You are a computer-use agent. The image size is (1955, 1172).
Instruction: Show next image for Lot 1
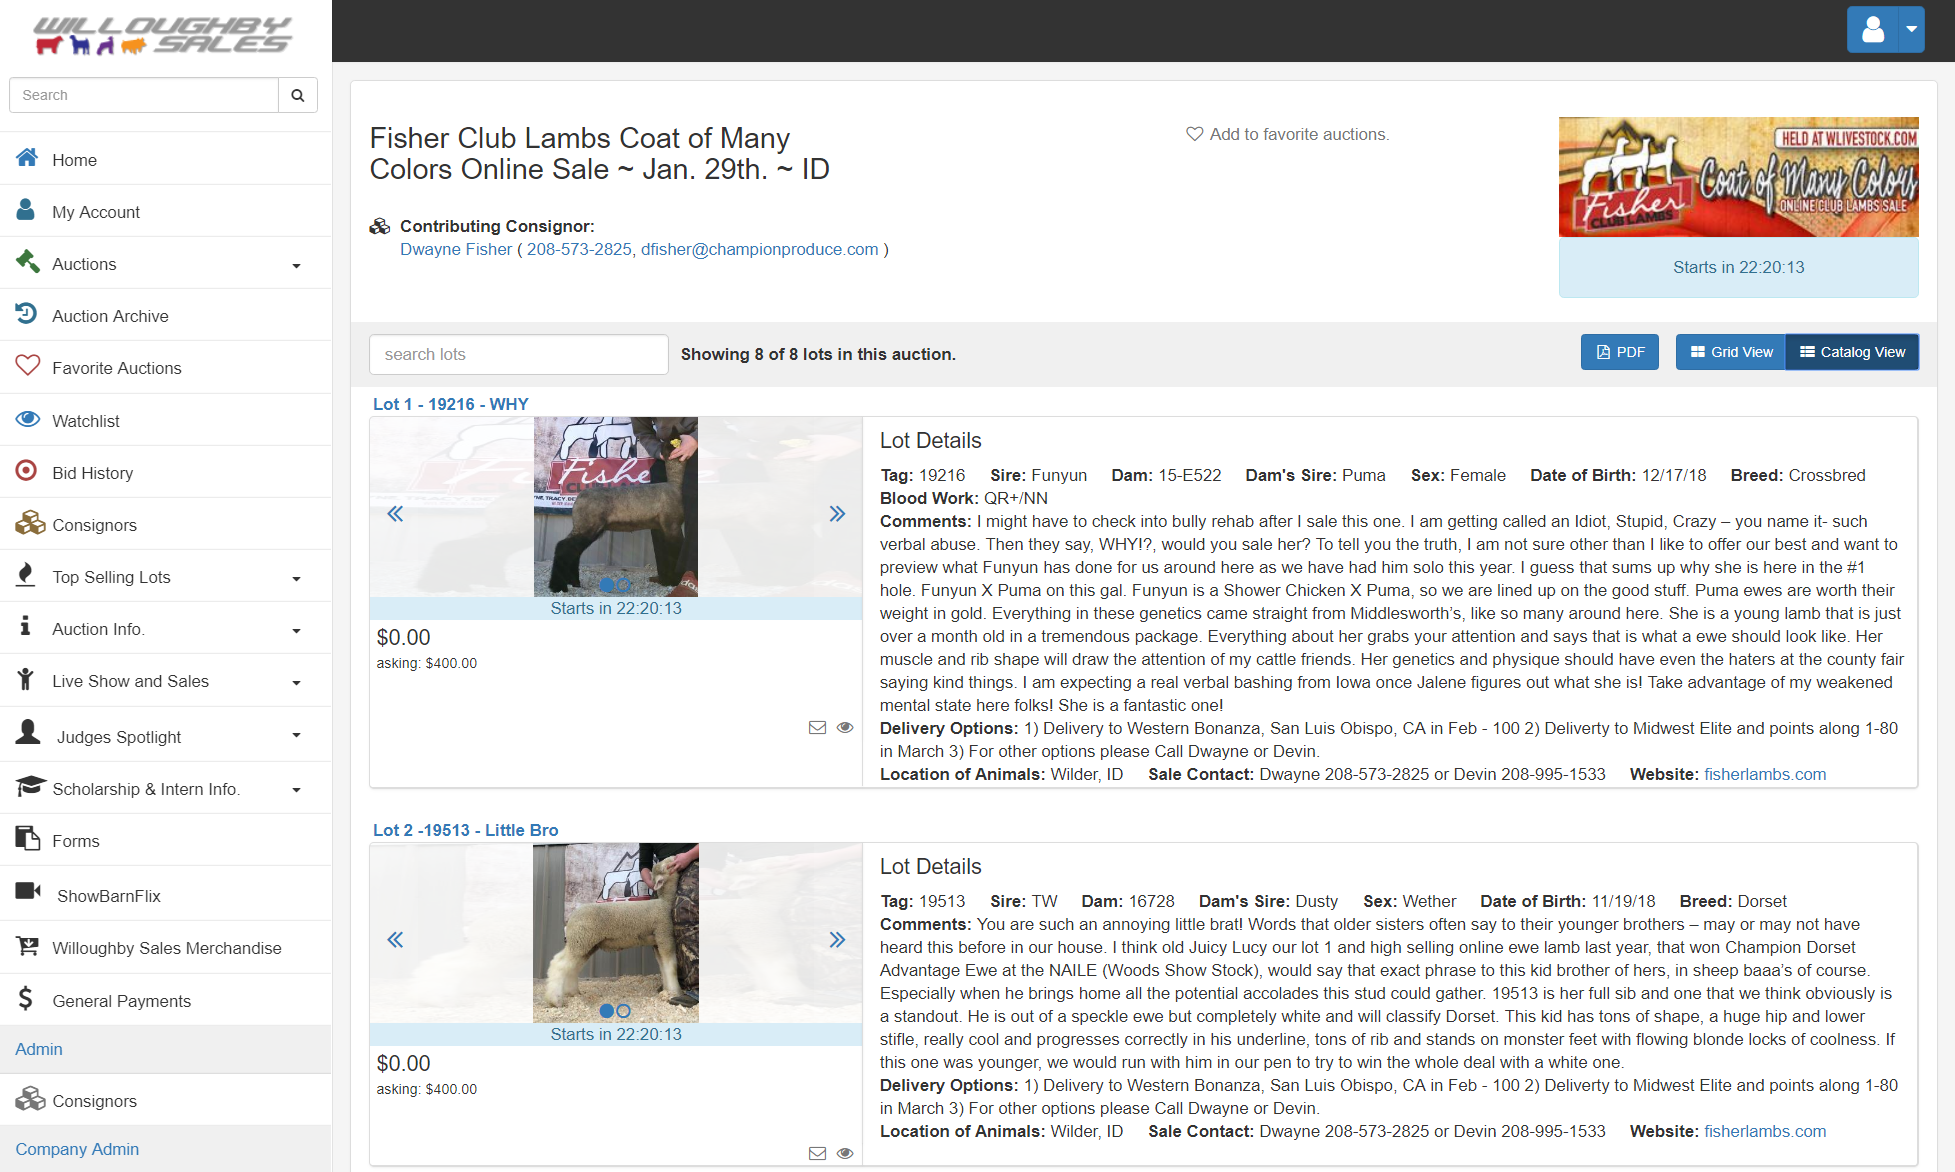pyautogui.click(x=837, y=514)
